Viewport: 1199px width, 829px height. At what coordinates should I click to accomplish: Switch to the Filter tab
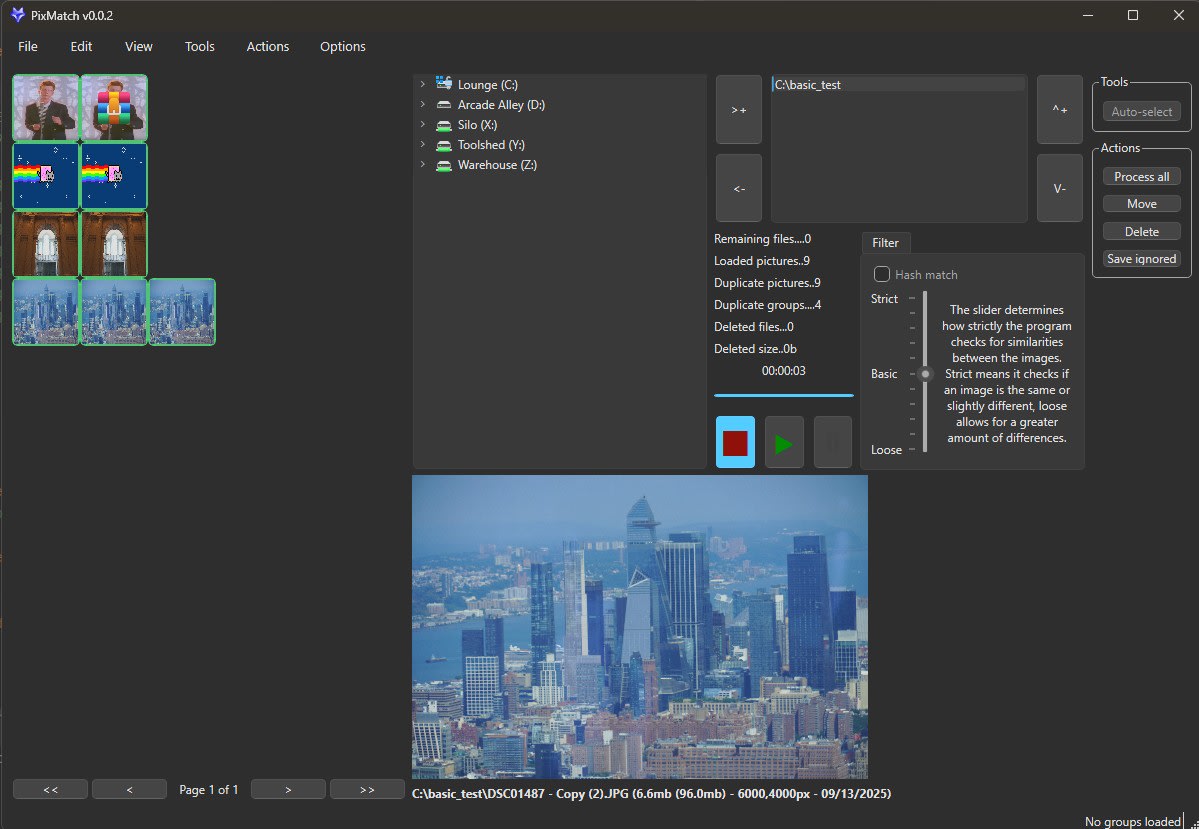pos(886,242)
